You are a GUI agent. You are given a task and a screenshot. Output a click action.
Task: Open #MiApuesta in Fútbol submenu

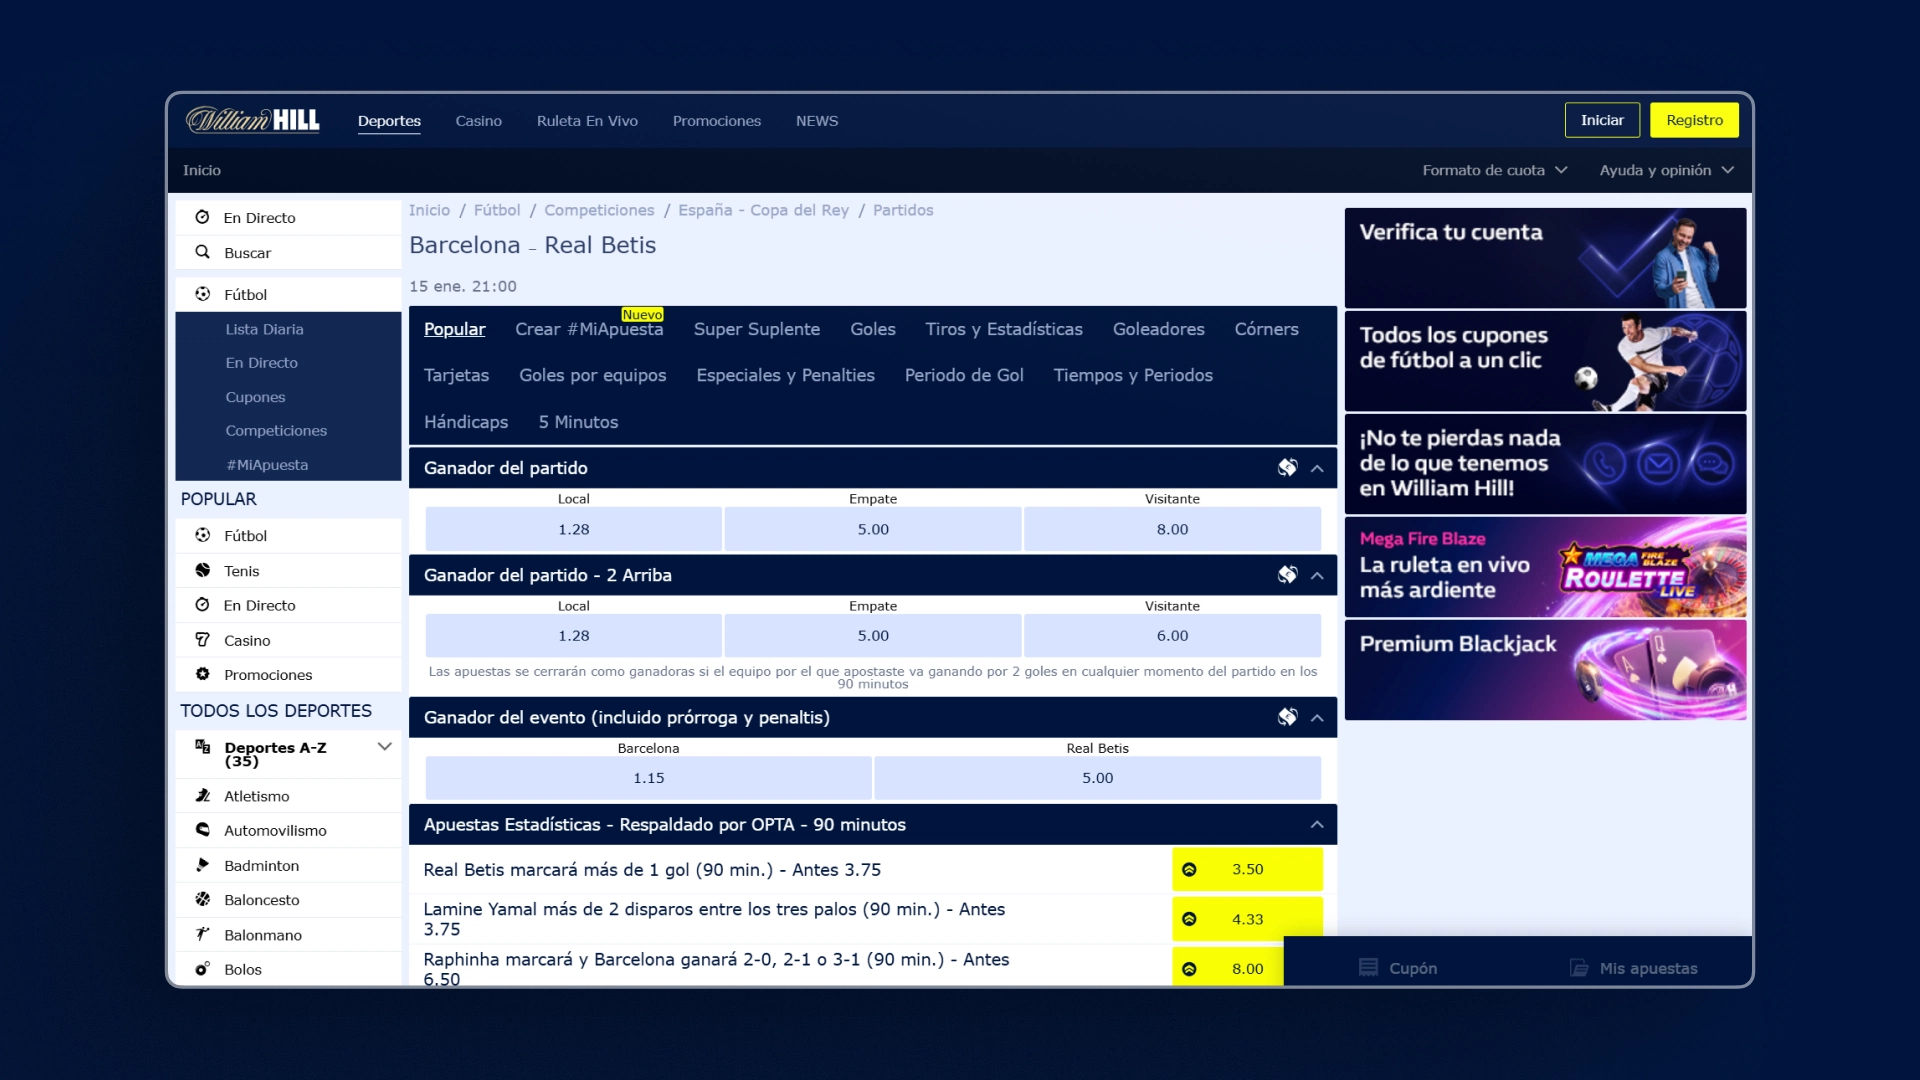267,465
